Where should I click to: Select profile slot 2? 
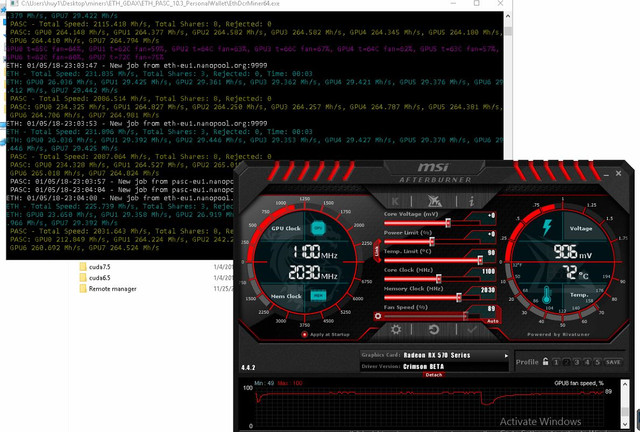pyautogui.click(x=566, y=362)
